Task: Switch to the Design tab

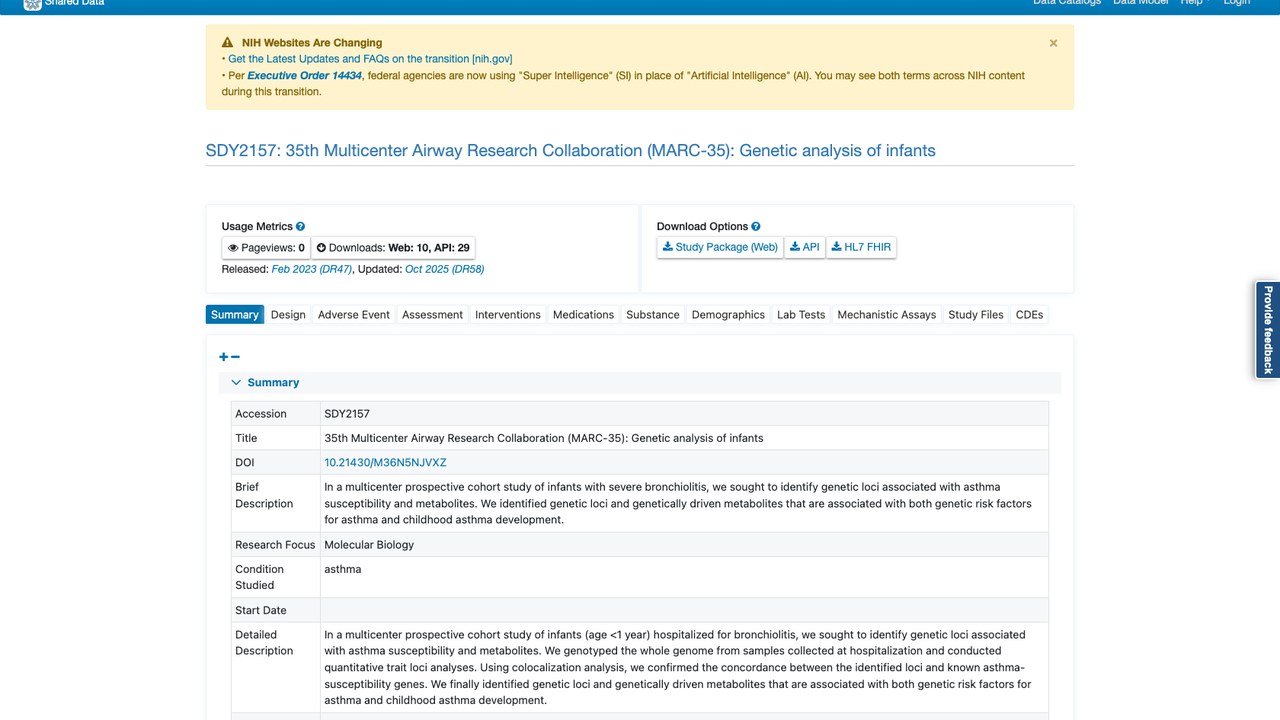Action: (288, 314)
